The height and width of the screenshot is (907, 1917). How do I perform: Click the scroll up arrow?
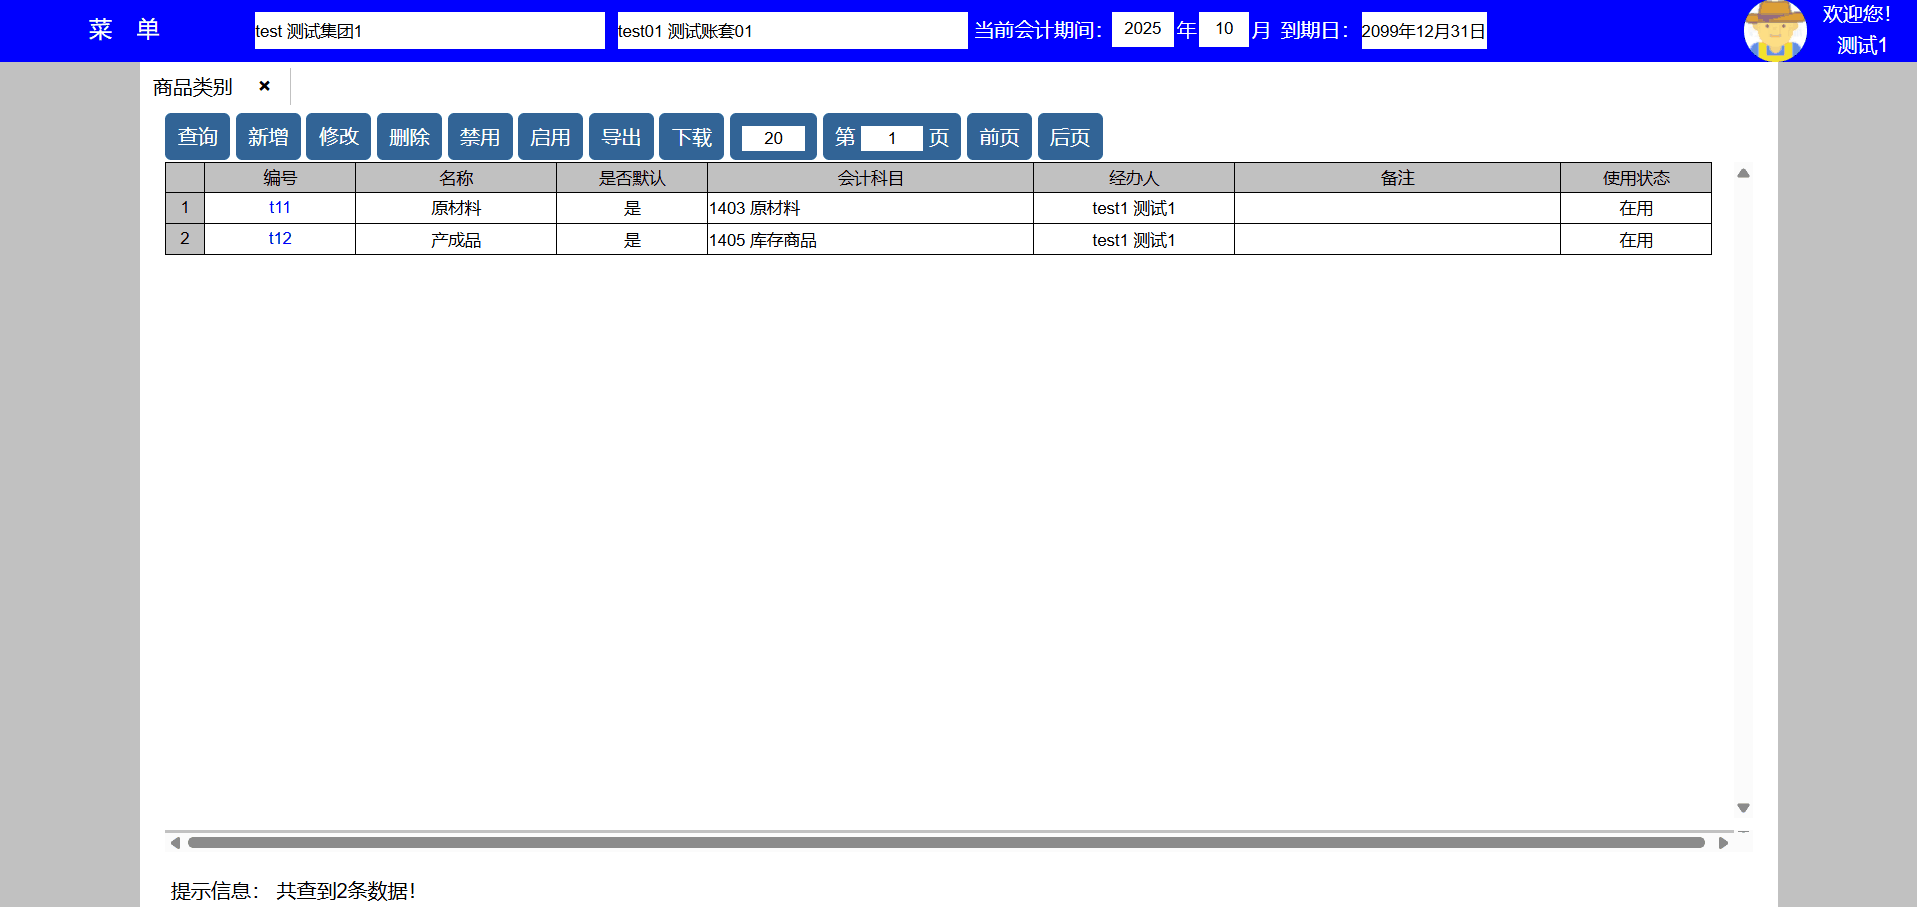click(1743, 174)
